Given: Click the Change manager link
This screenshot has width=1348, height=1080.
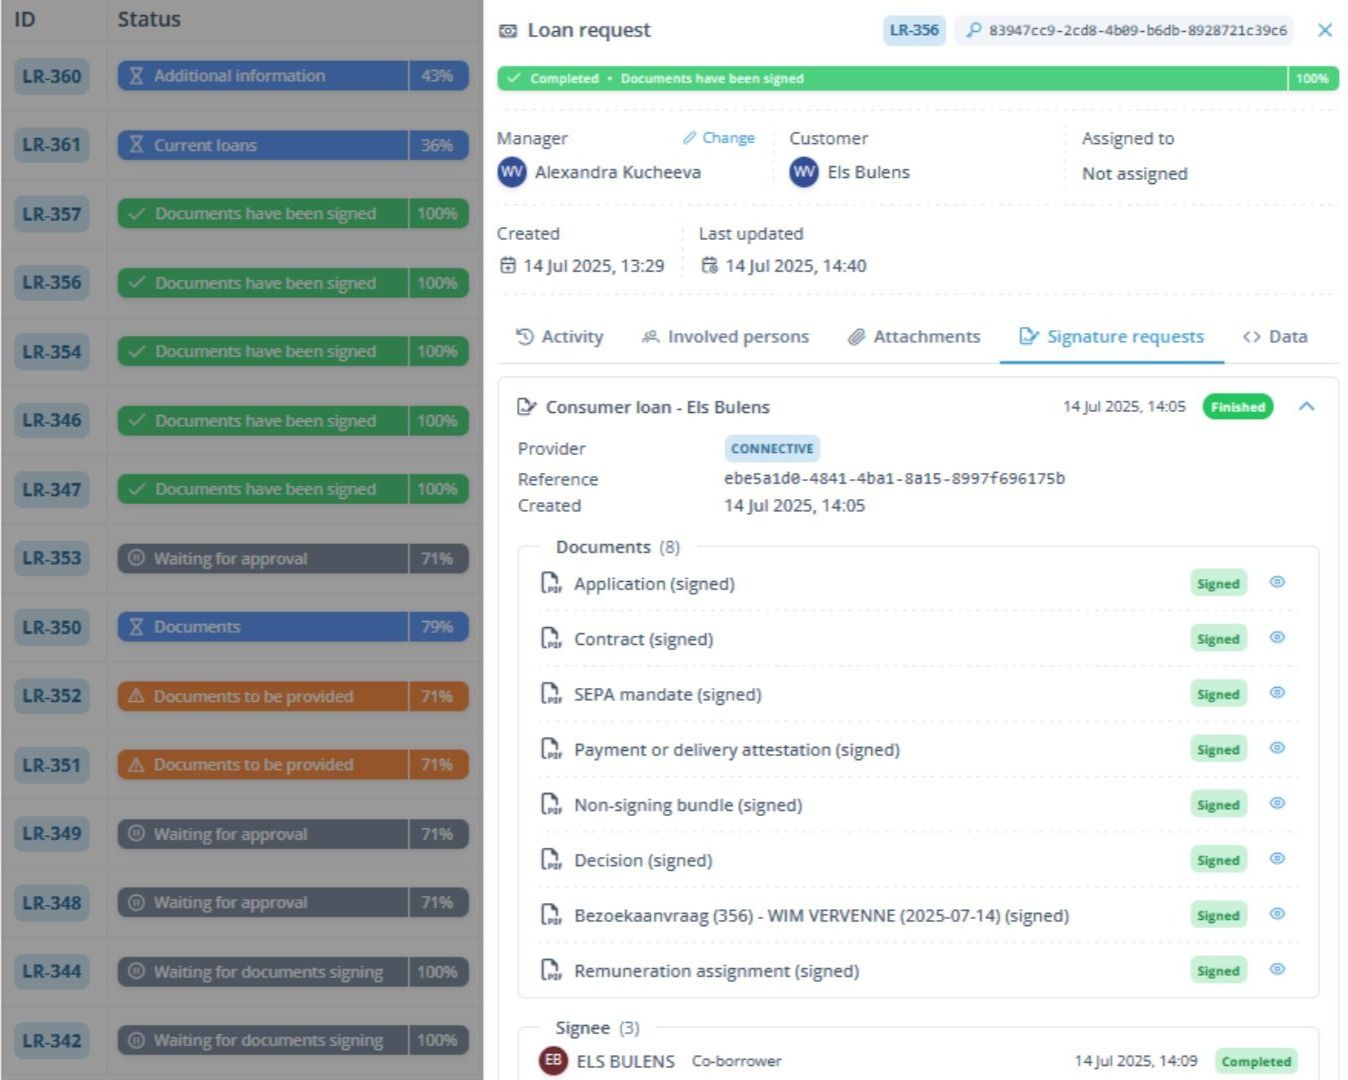Looking at the screenshot, I should [719, 138].
